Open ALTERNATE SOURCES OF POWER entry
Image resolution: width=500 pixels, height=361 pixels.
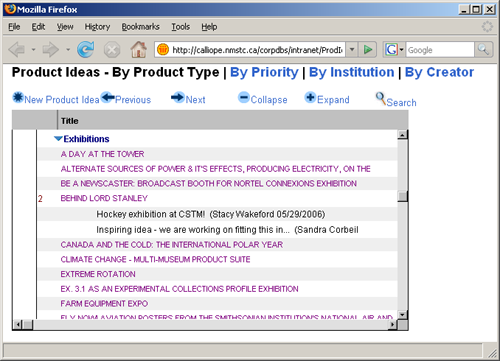click(215, 169)
